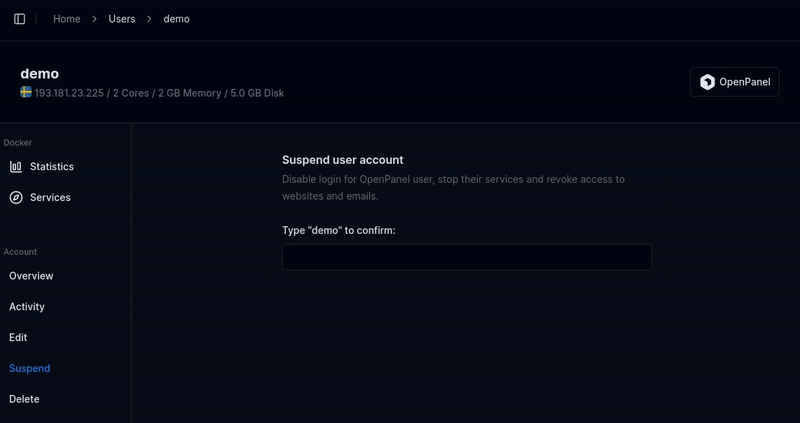Click the Account section label
The height and width of the screenshot is (423, 800).
point(20,252)
